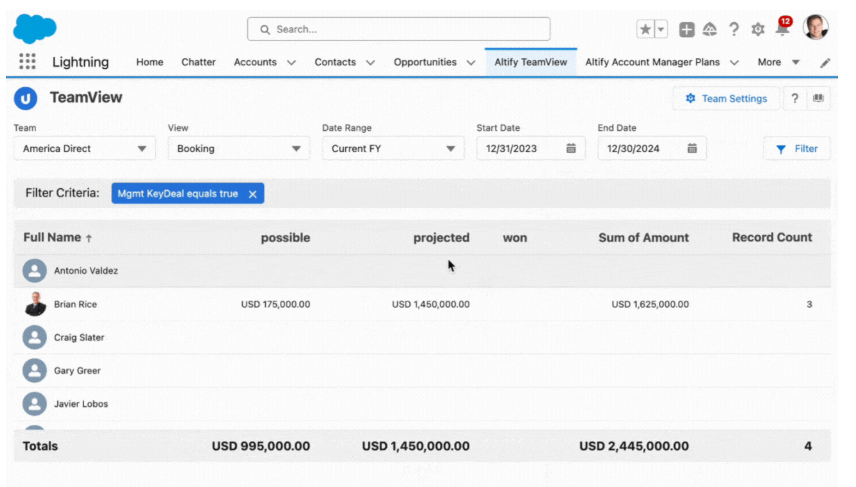856x487 pixels.
Task: Click the Mgmt KeyDeal equals true chip
Action: point(188,193)
